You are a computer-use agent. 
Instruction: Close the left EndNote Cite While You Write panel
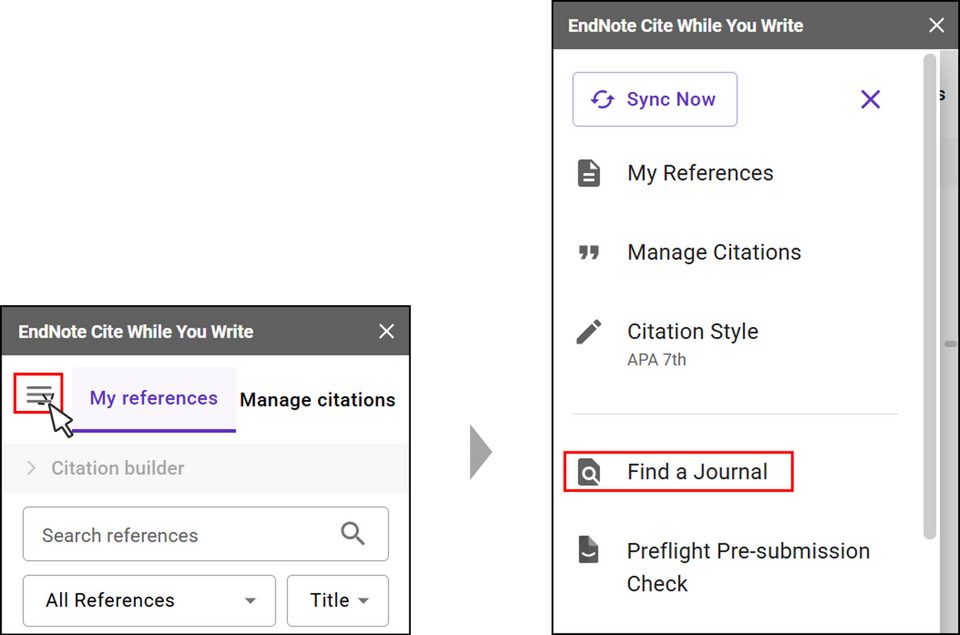386,331
